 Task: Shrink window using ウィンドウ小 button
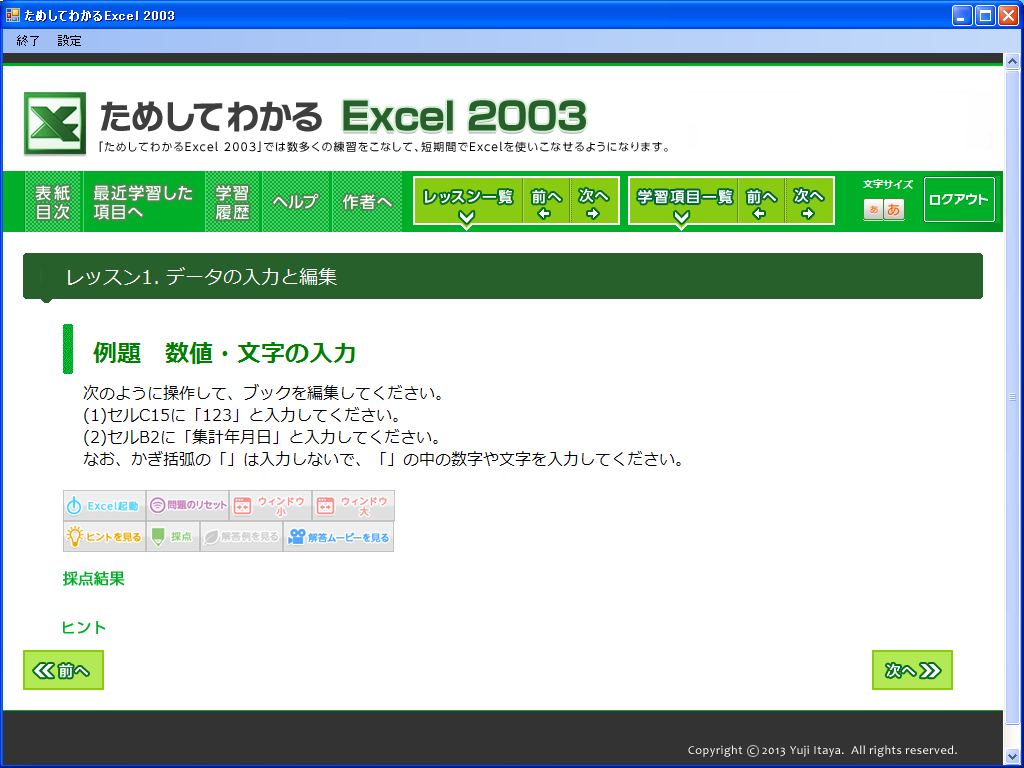(x=270, y=505)
